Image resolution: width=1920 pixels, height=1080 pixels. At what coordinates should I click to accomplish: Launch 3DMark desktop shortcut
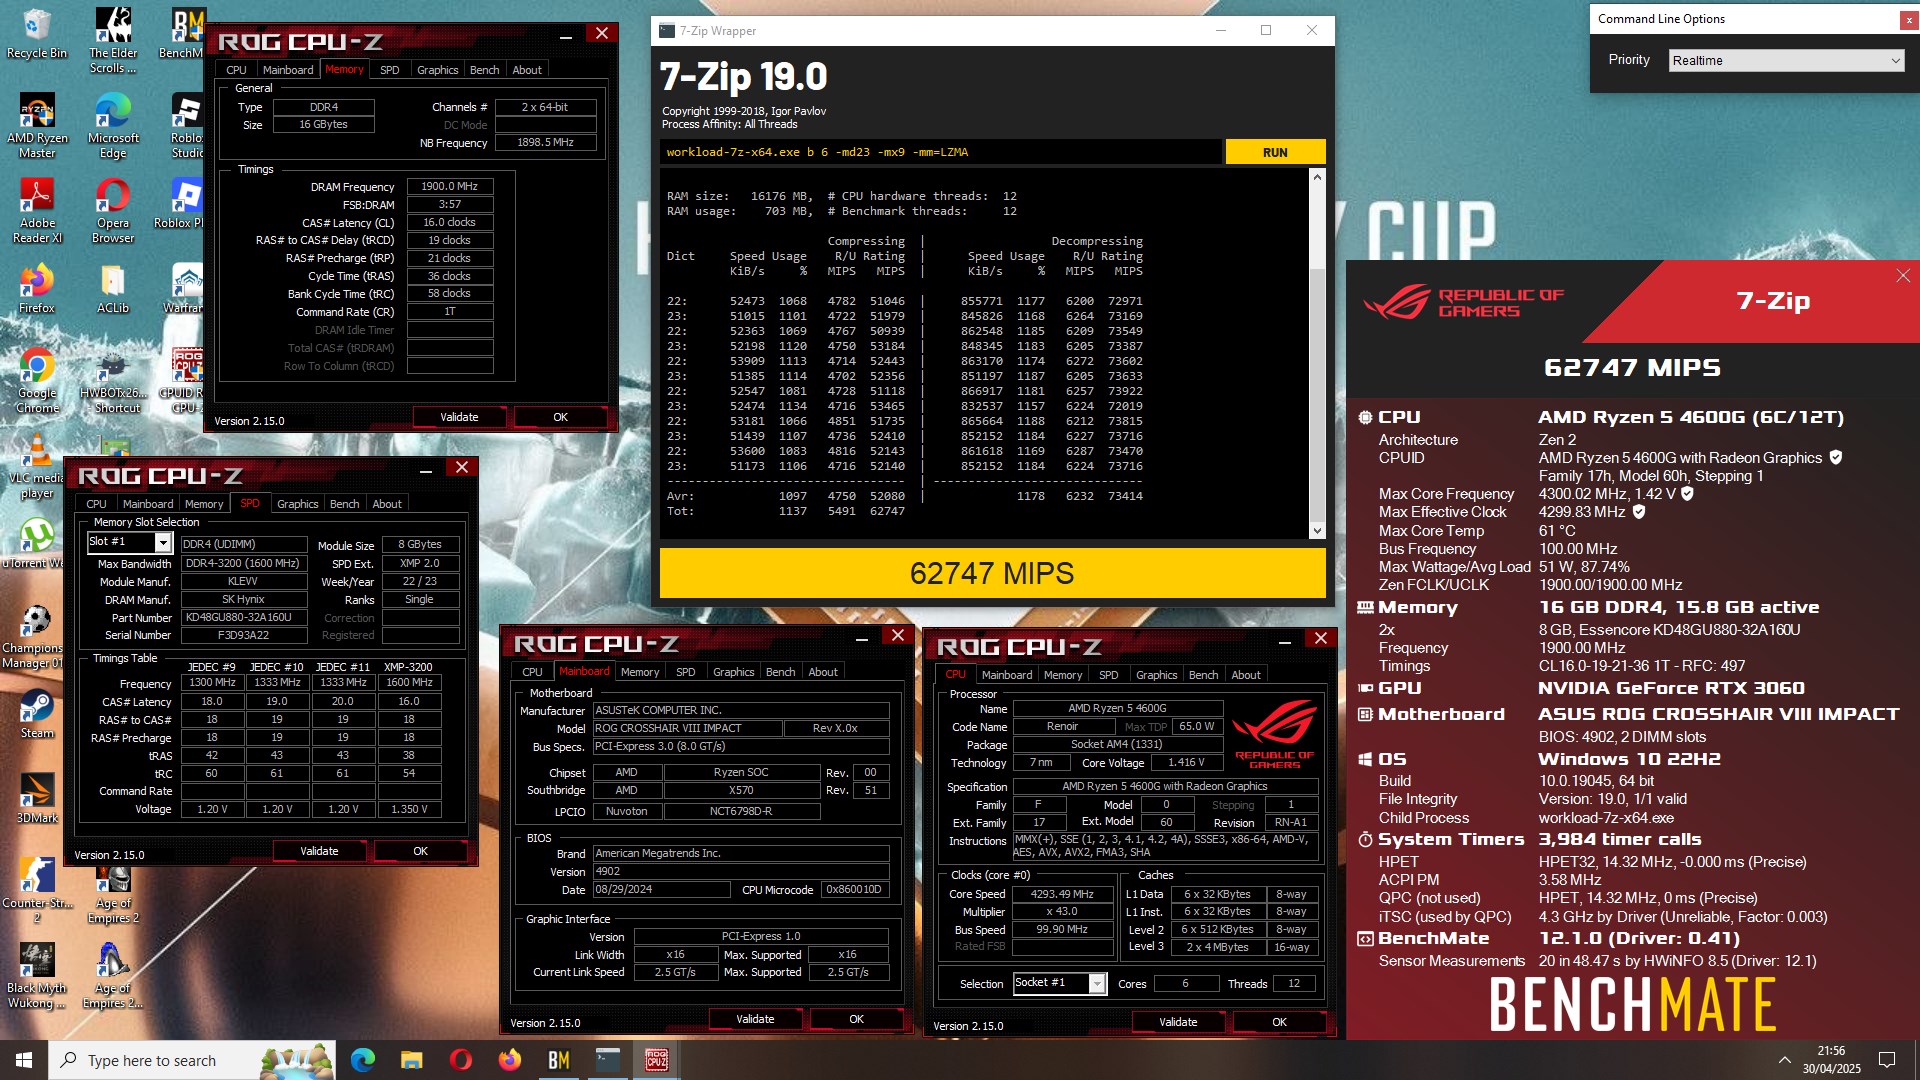point(37,798)
